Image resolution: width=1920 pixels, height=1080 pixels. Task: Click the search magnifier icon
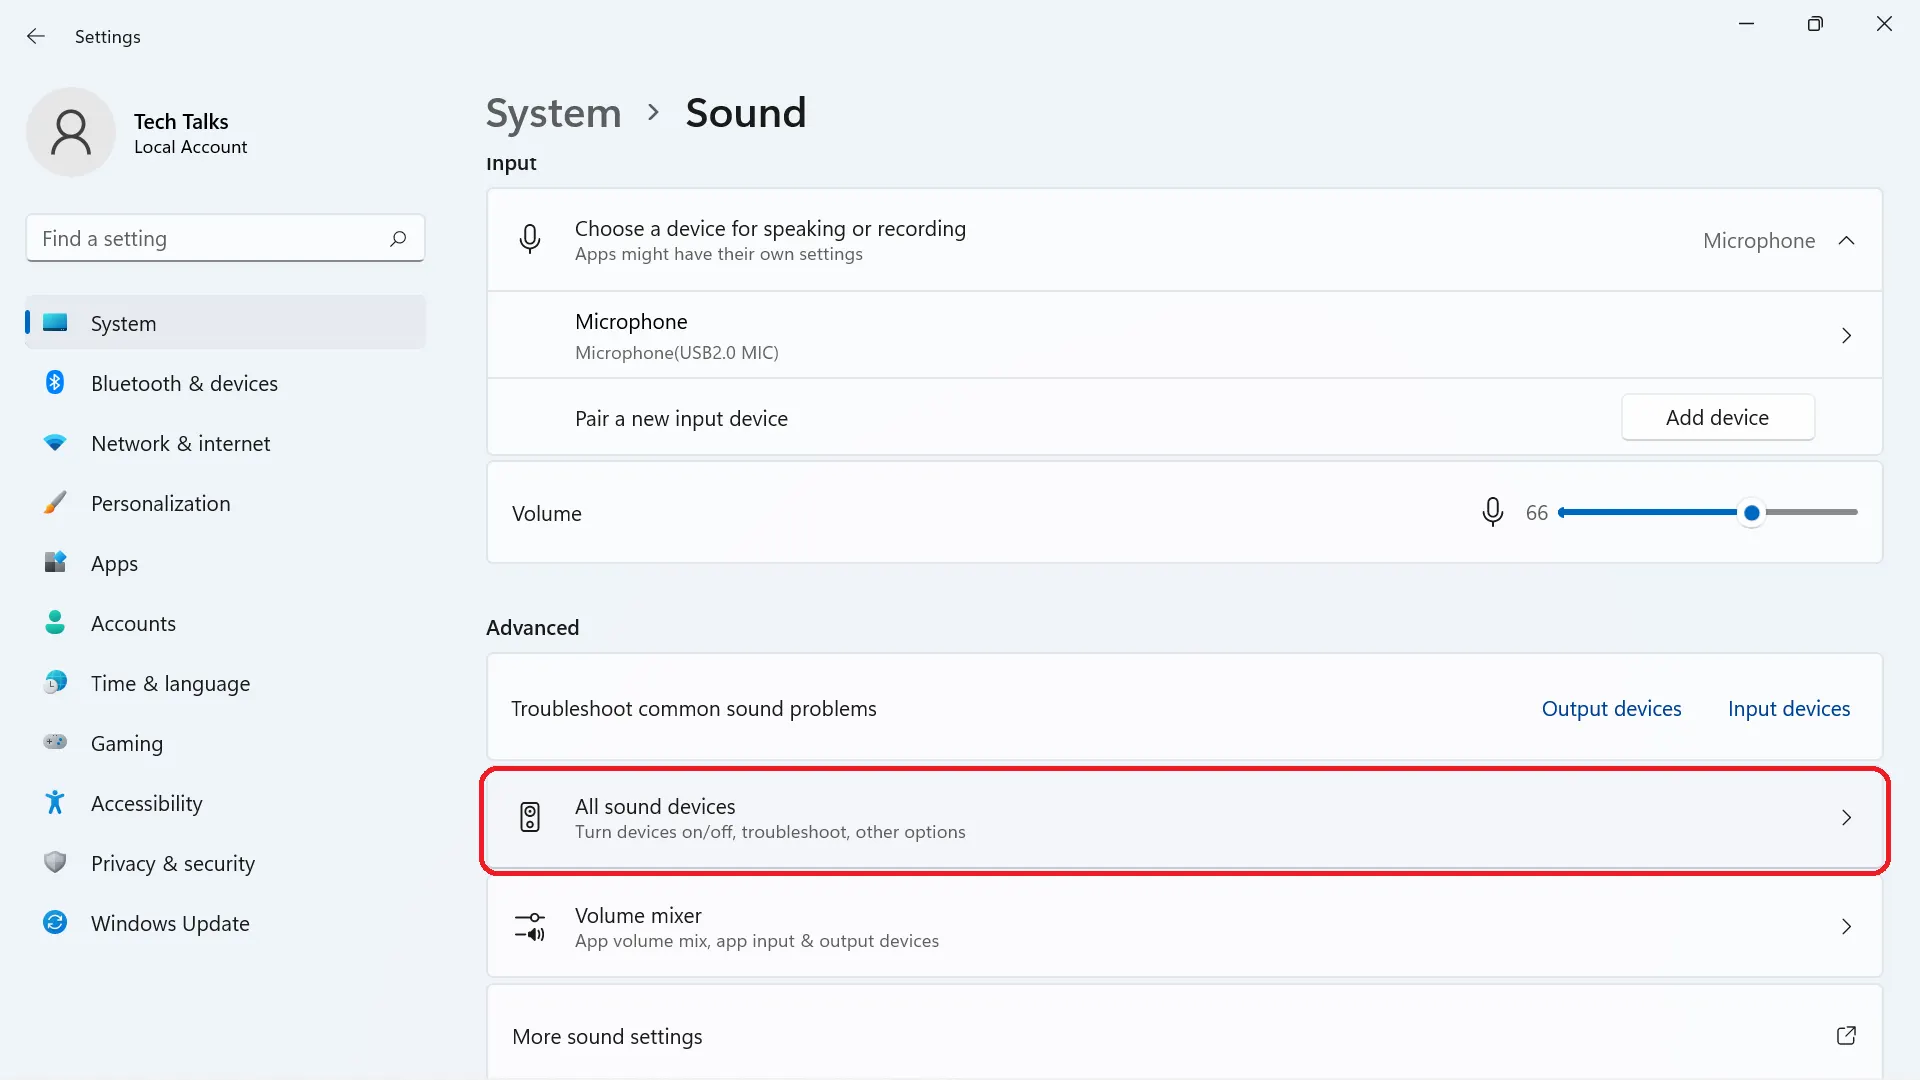397,238
